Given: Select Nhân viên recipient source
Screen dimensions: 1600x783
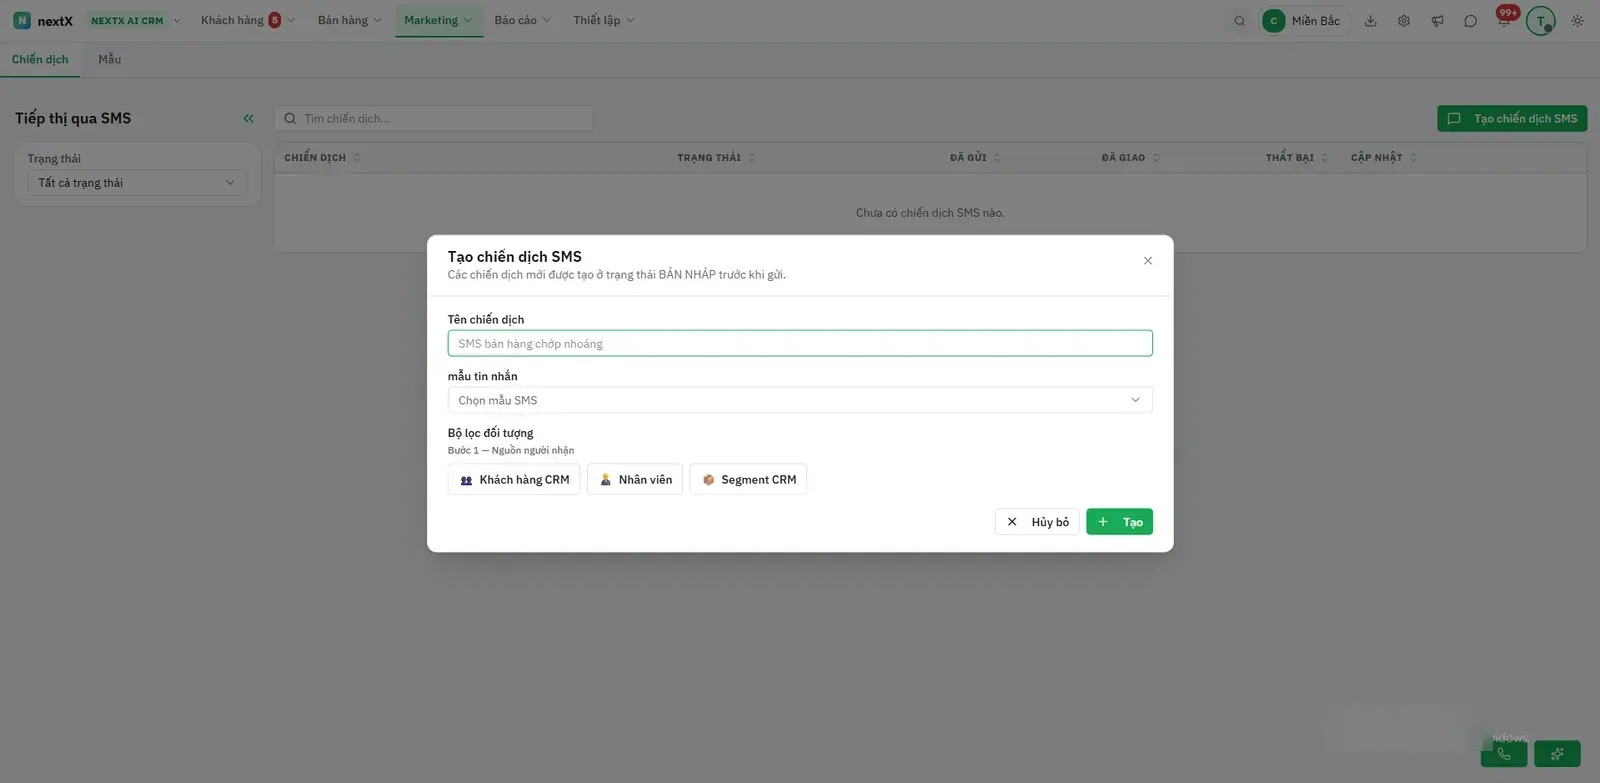Looking at the screenshot, I should pyautogui.click(x=635, y=480).
